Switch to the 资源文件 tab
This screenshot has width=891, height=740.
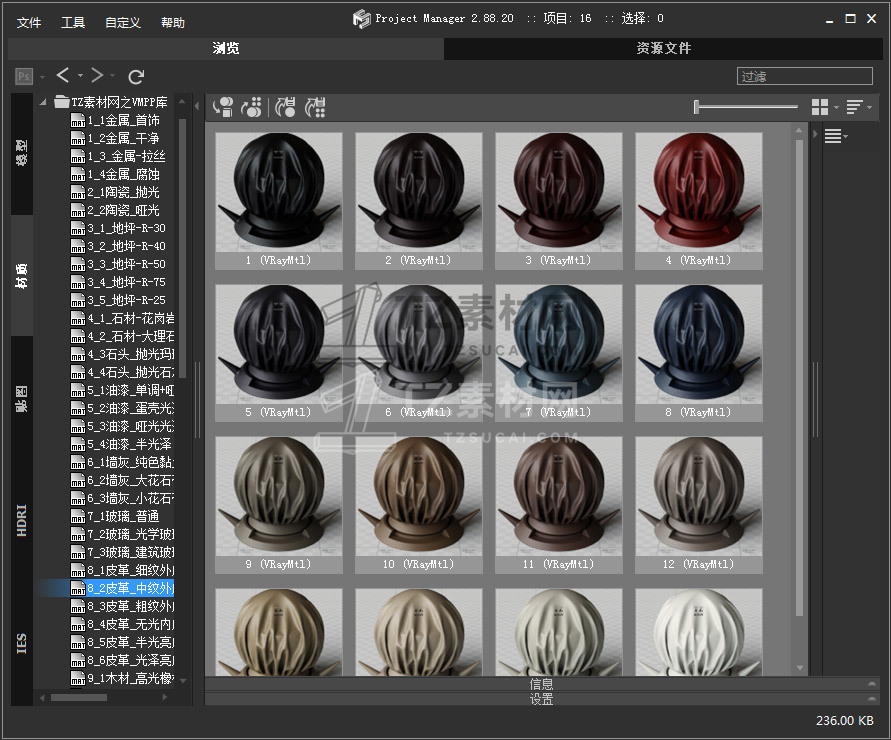[x=663, y=48]
